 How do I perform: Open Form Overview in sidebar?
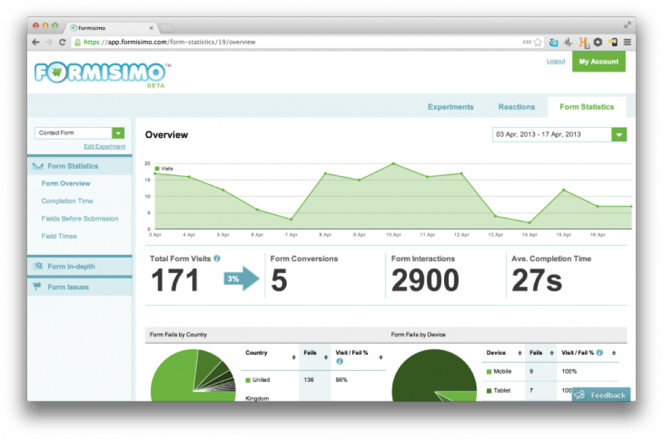tap(66, 184)
